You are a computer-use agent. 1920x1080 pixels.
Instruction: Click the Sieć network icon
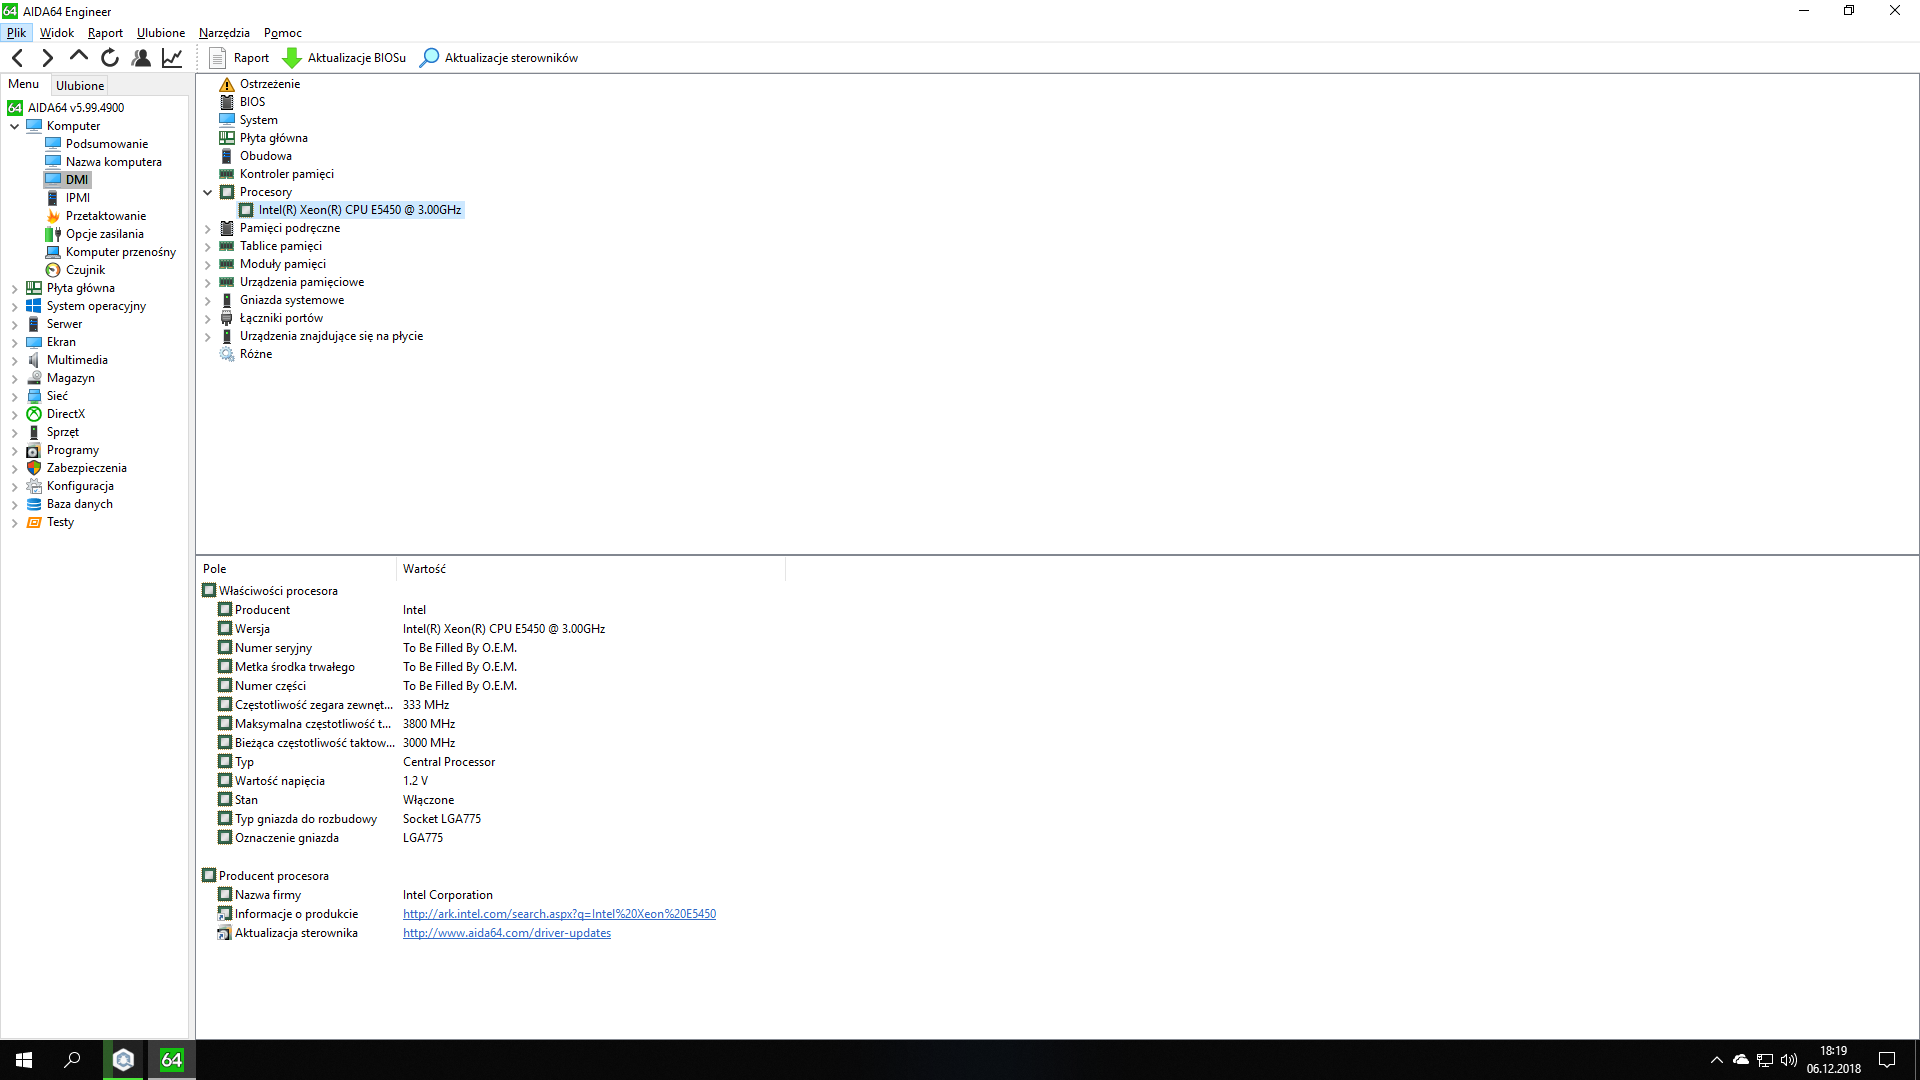[x=34, y=396]
